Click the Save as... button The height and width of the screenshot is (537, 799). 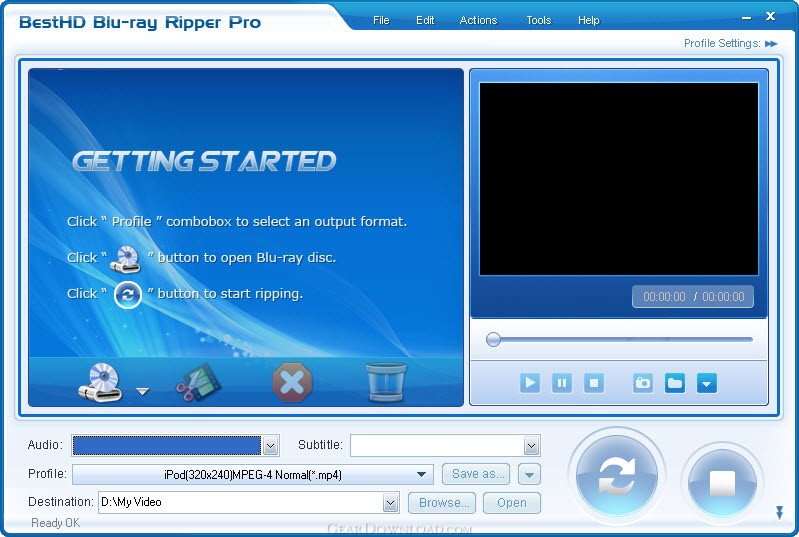click(x=476, y=474)
